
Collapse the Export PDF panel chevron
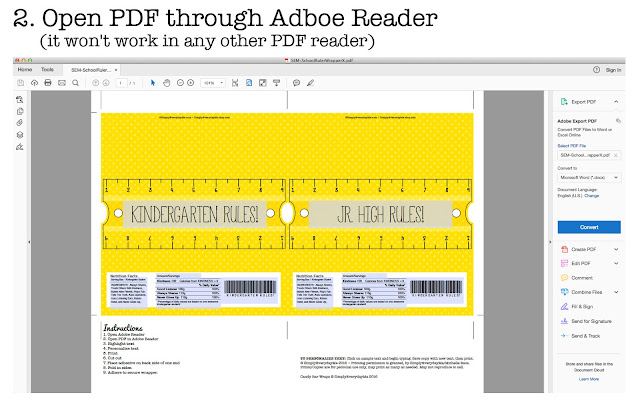click(616, 102)
